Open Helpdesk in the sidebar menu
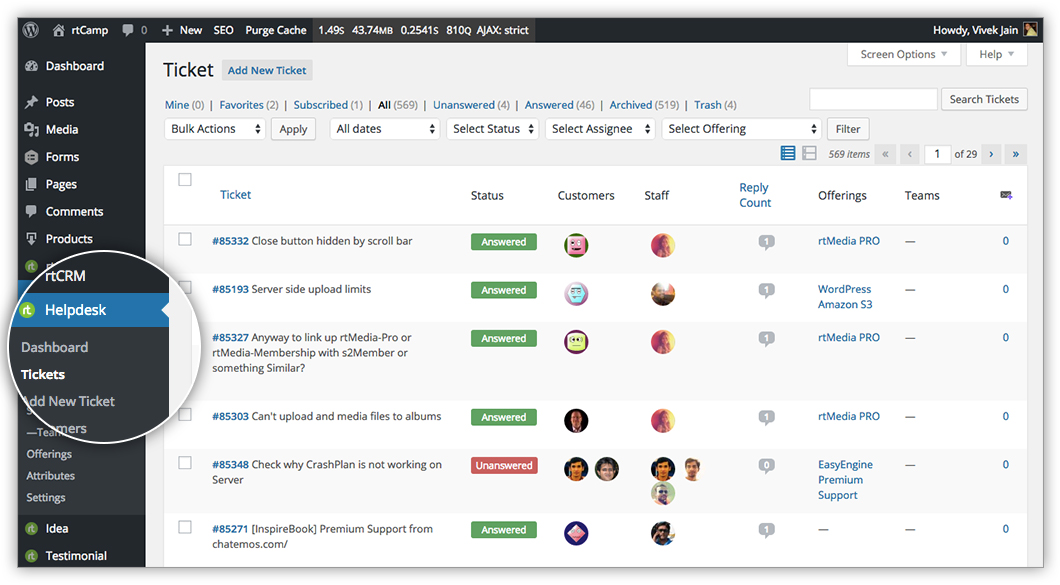 (76, 310)
